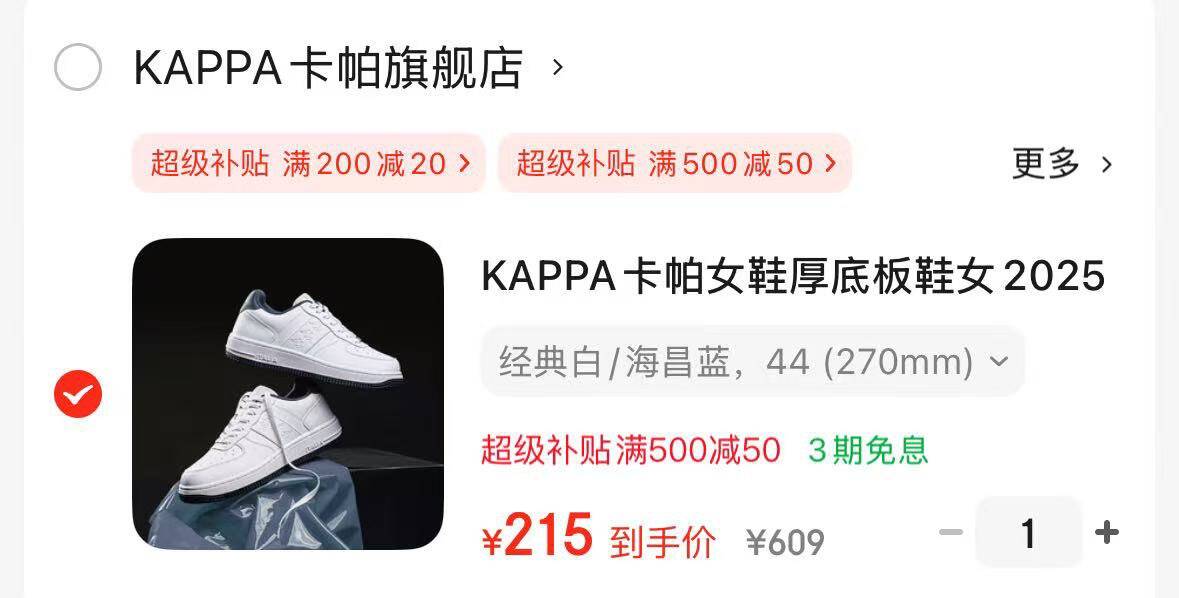
Task: Click the arrow icon next to 更多
Action: pyautogui.click(x=1107, y=164)
